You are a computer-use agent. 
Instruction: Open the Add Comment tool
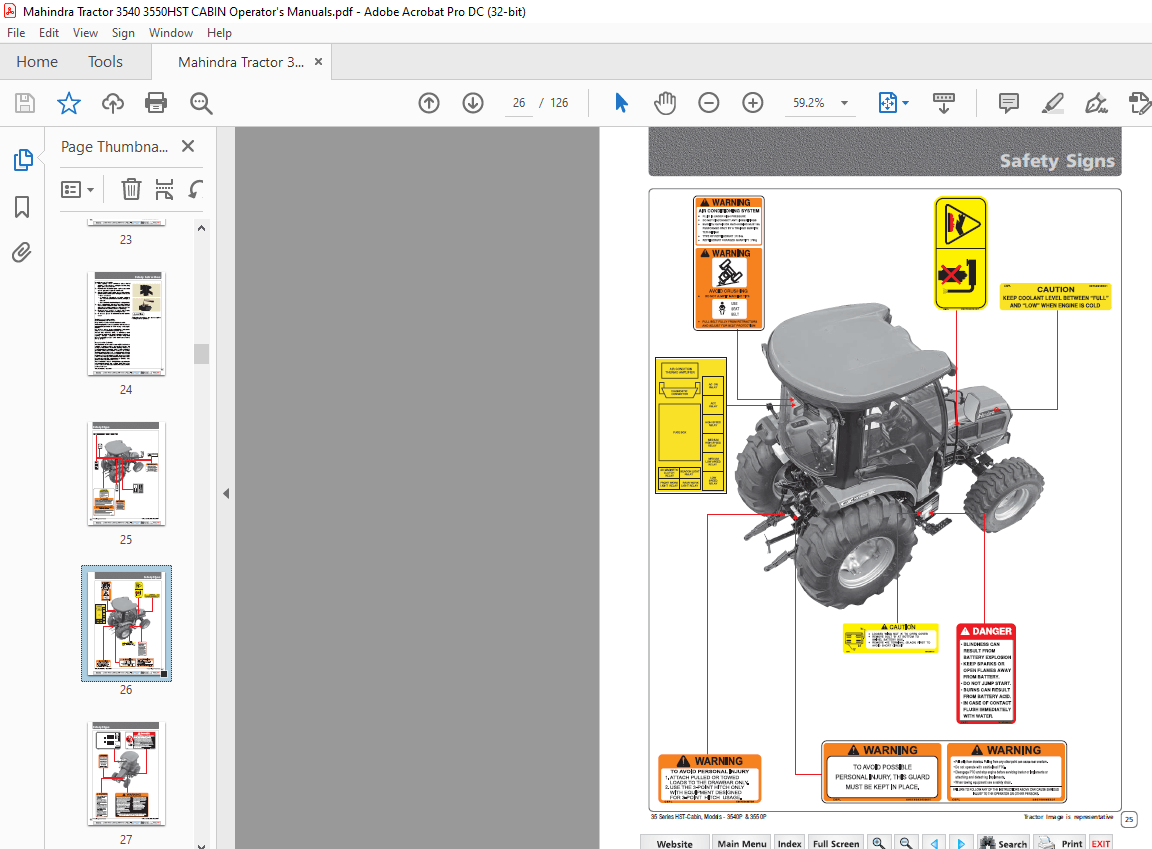coord(1008,103)
